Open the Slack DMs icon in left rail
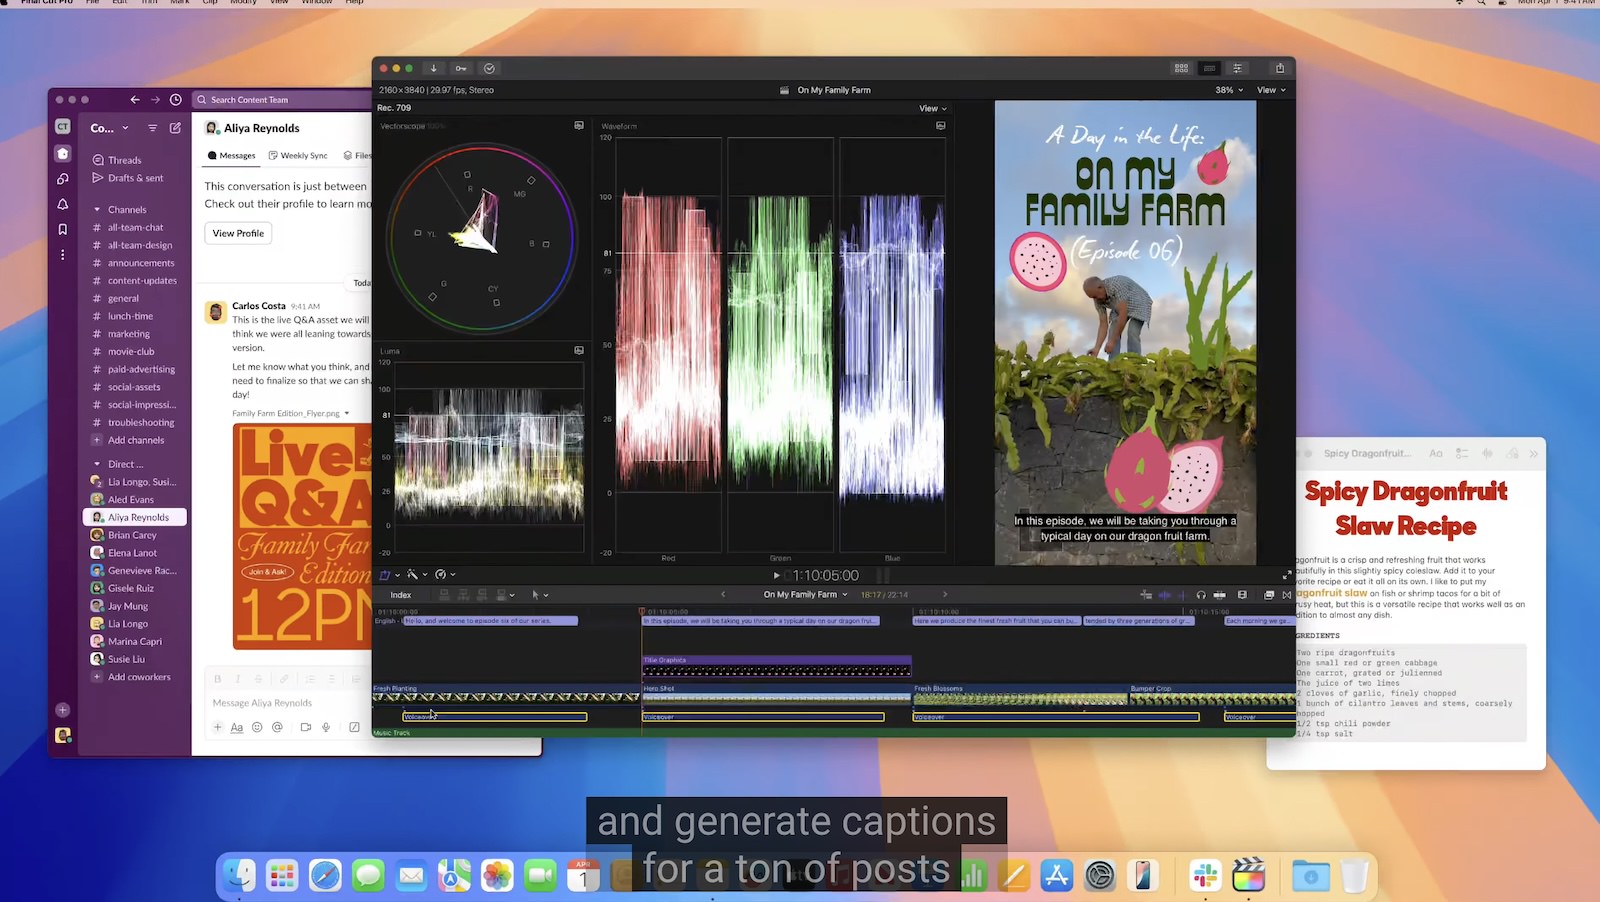Screen dimensions: 1600x902 pos(63,179)
